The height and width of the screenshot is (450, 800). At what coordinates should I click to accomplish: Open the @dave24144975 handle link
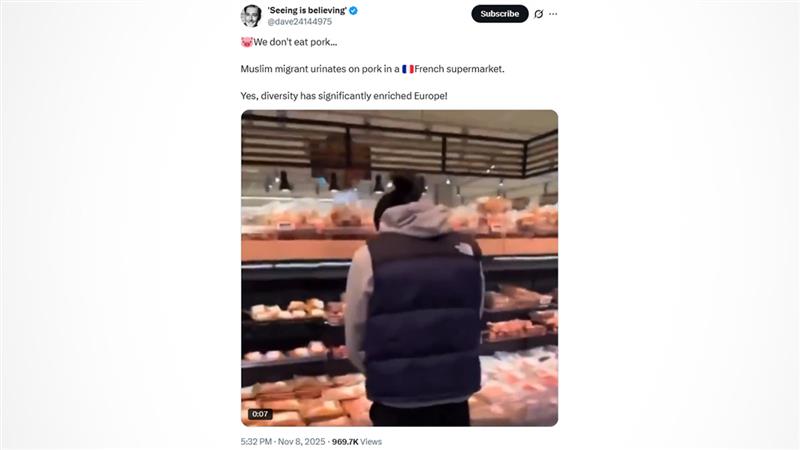[299, 21]
